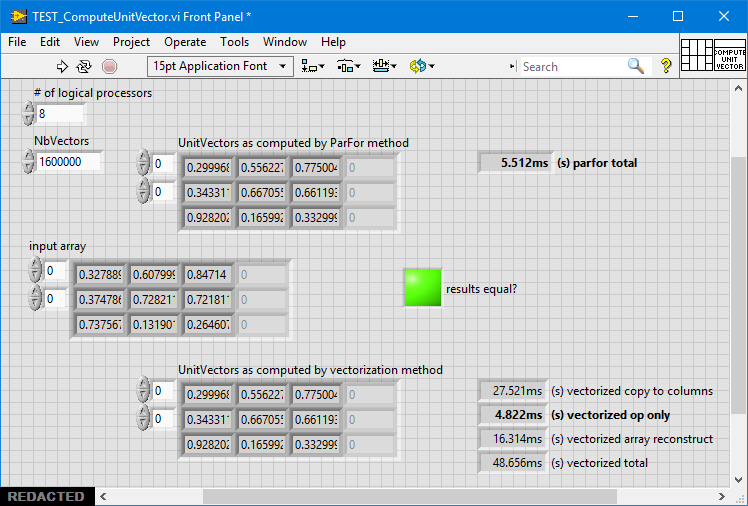Screen dimensions: 748x506
Task: Click the 16.314ms array reconstruct indicator
Action: point(512,439)
